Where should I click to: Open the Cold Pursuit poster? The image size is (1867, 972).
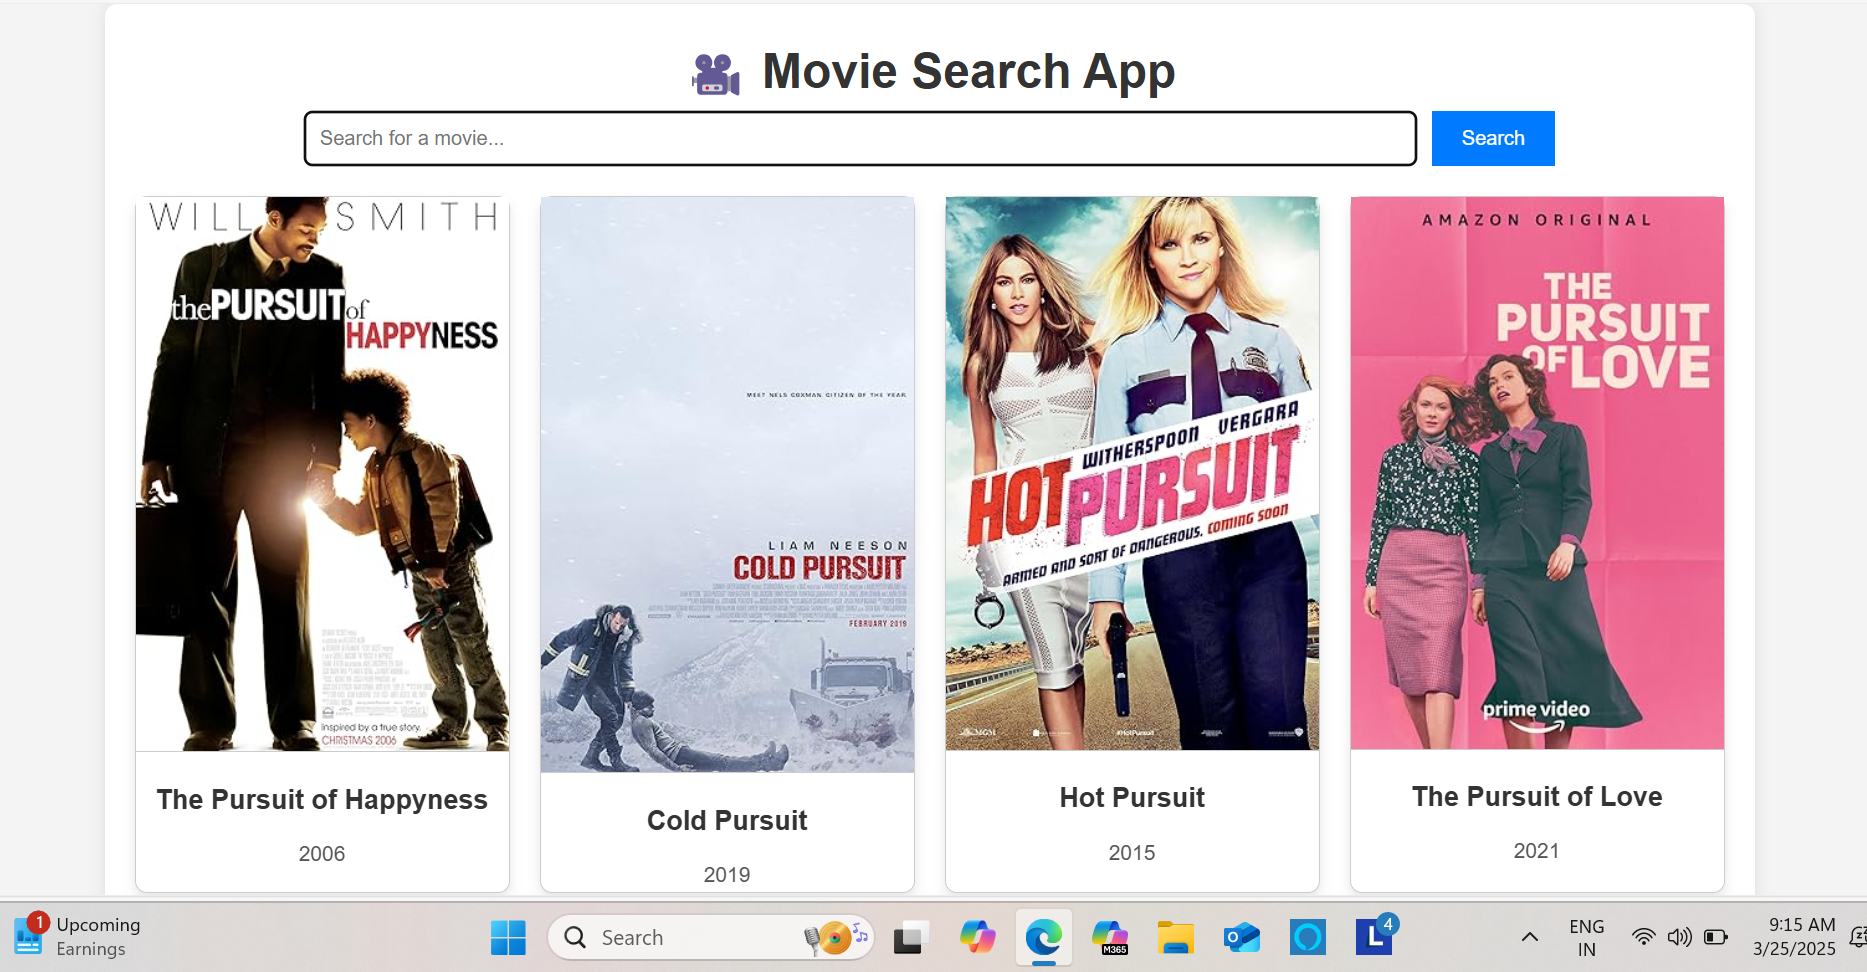[x=727, y=485]
